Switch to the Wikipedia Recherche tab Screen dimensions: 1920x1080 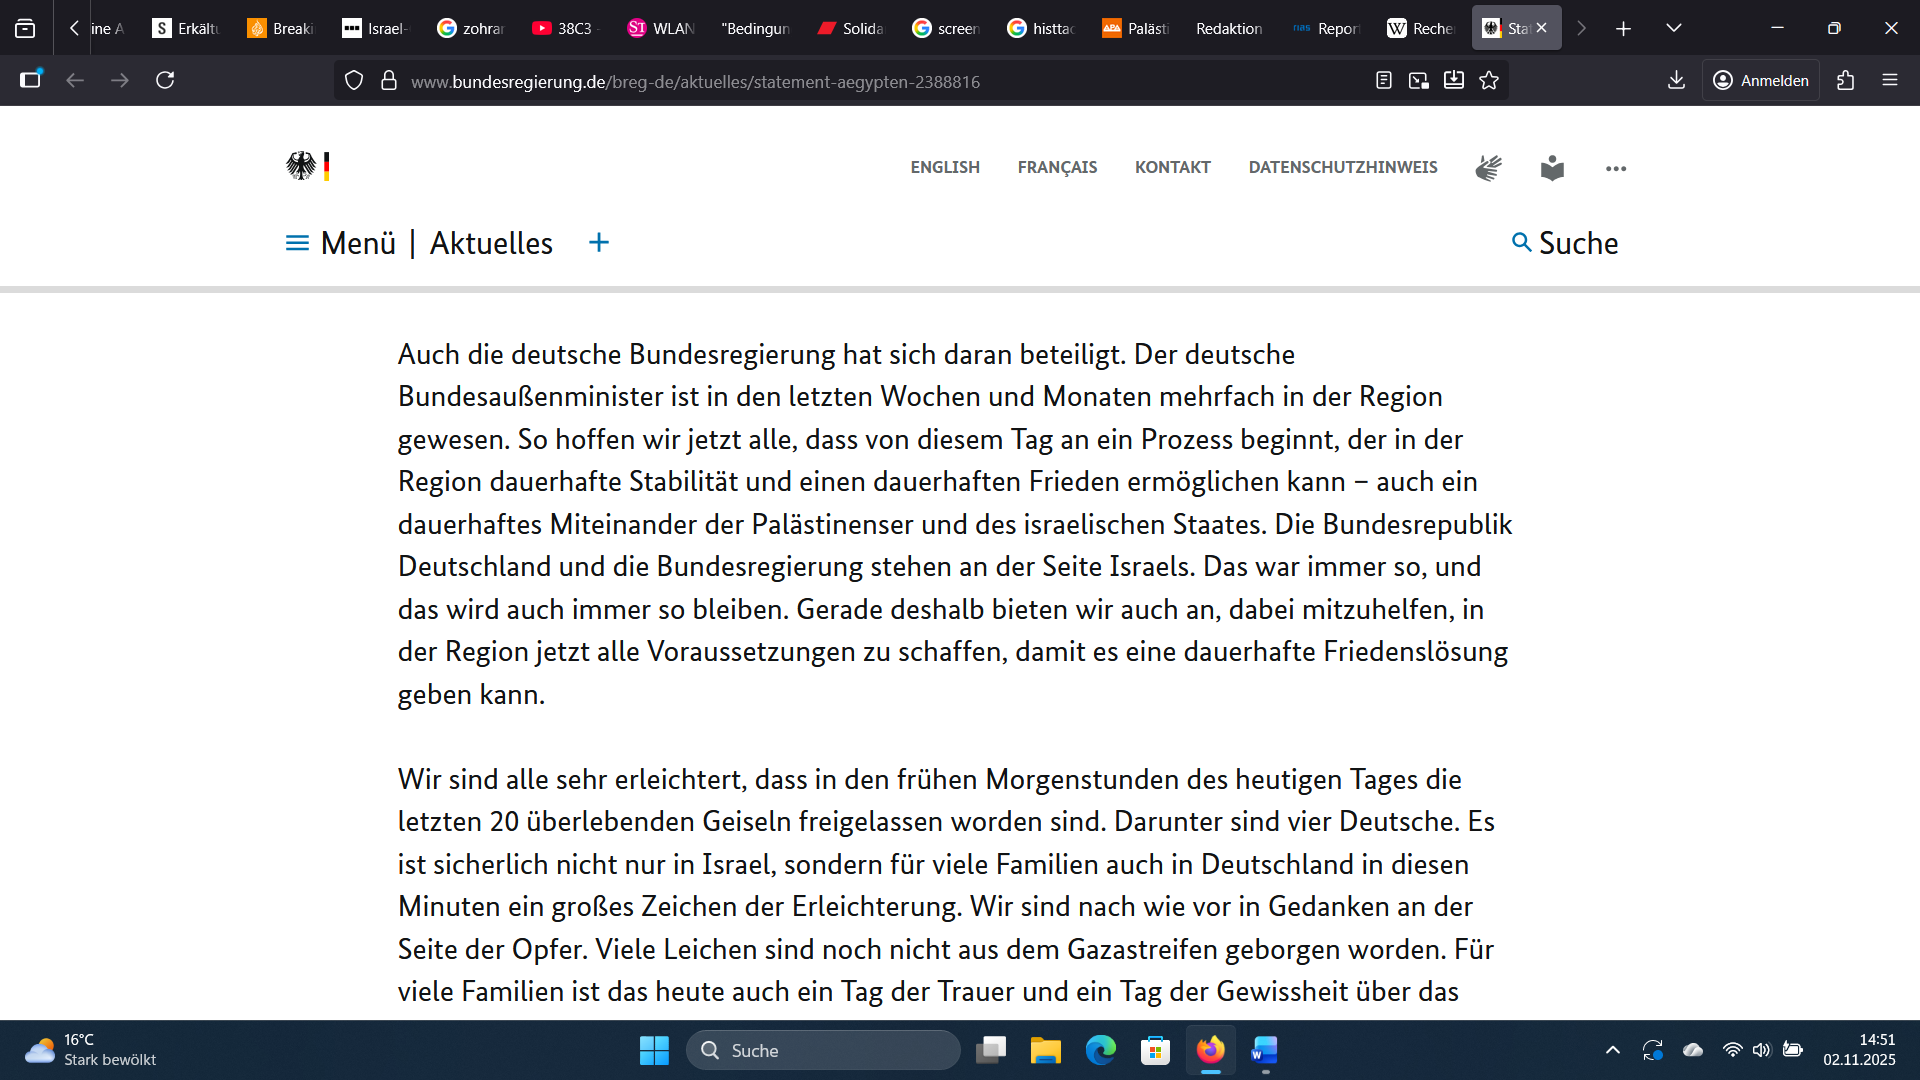coord(1420,28)
